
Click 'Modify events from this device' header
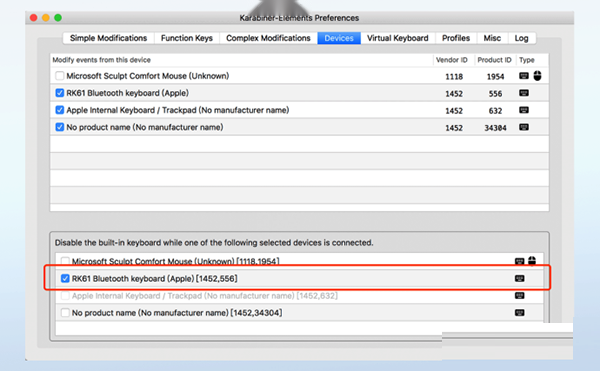pyautogui.click(x=101, y=60)
